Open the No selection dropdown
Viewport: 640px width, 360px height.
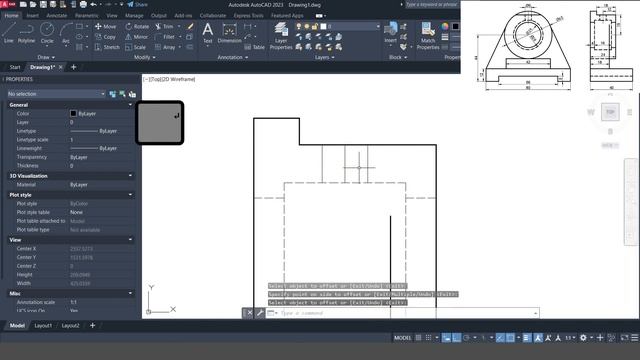56,94
